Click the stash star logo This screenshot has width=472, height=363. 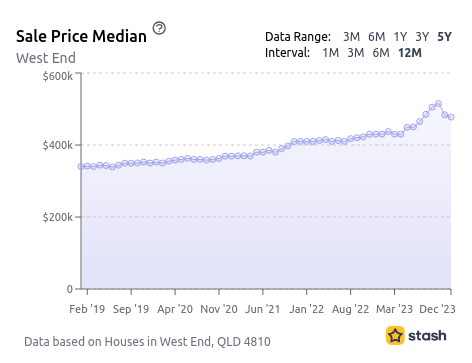coord(395,335)
